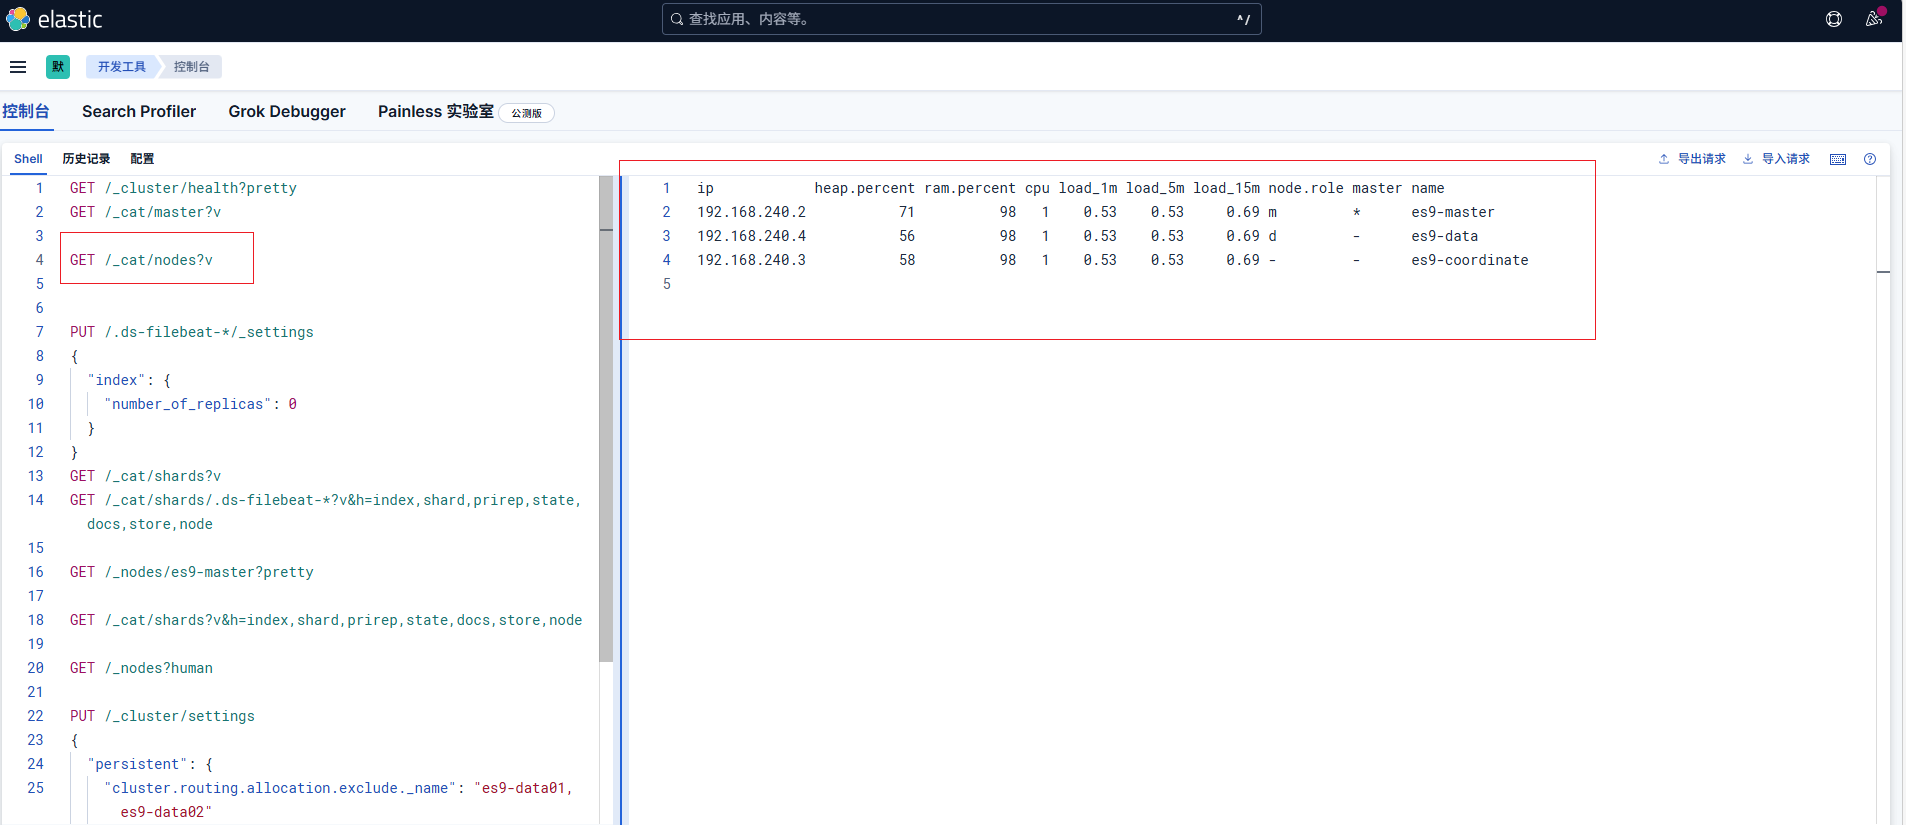Click PUT /.ds-filebeat-*/_settings line
Screen dimensions: 1906x825
pos(192,332)
